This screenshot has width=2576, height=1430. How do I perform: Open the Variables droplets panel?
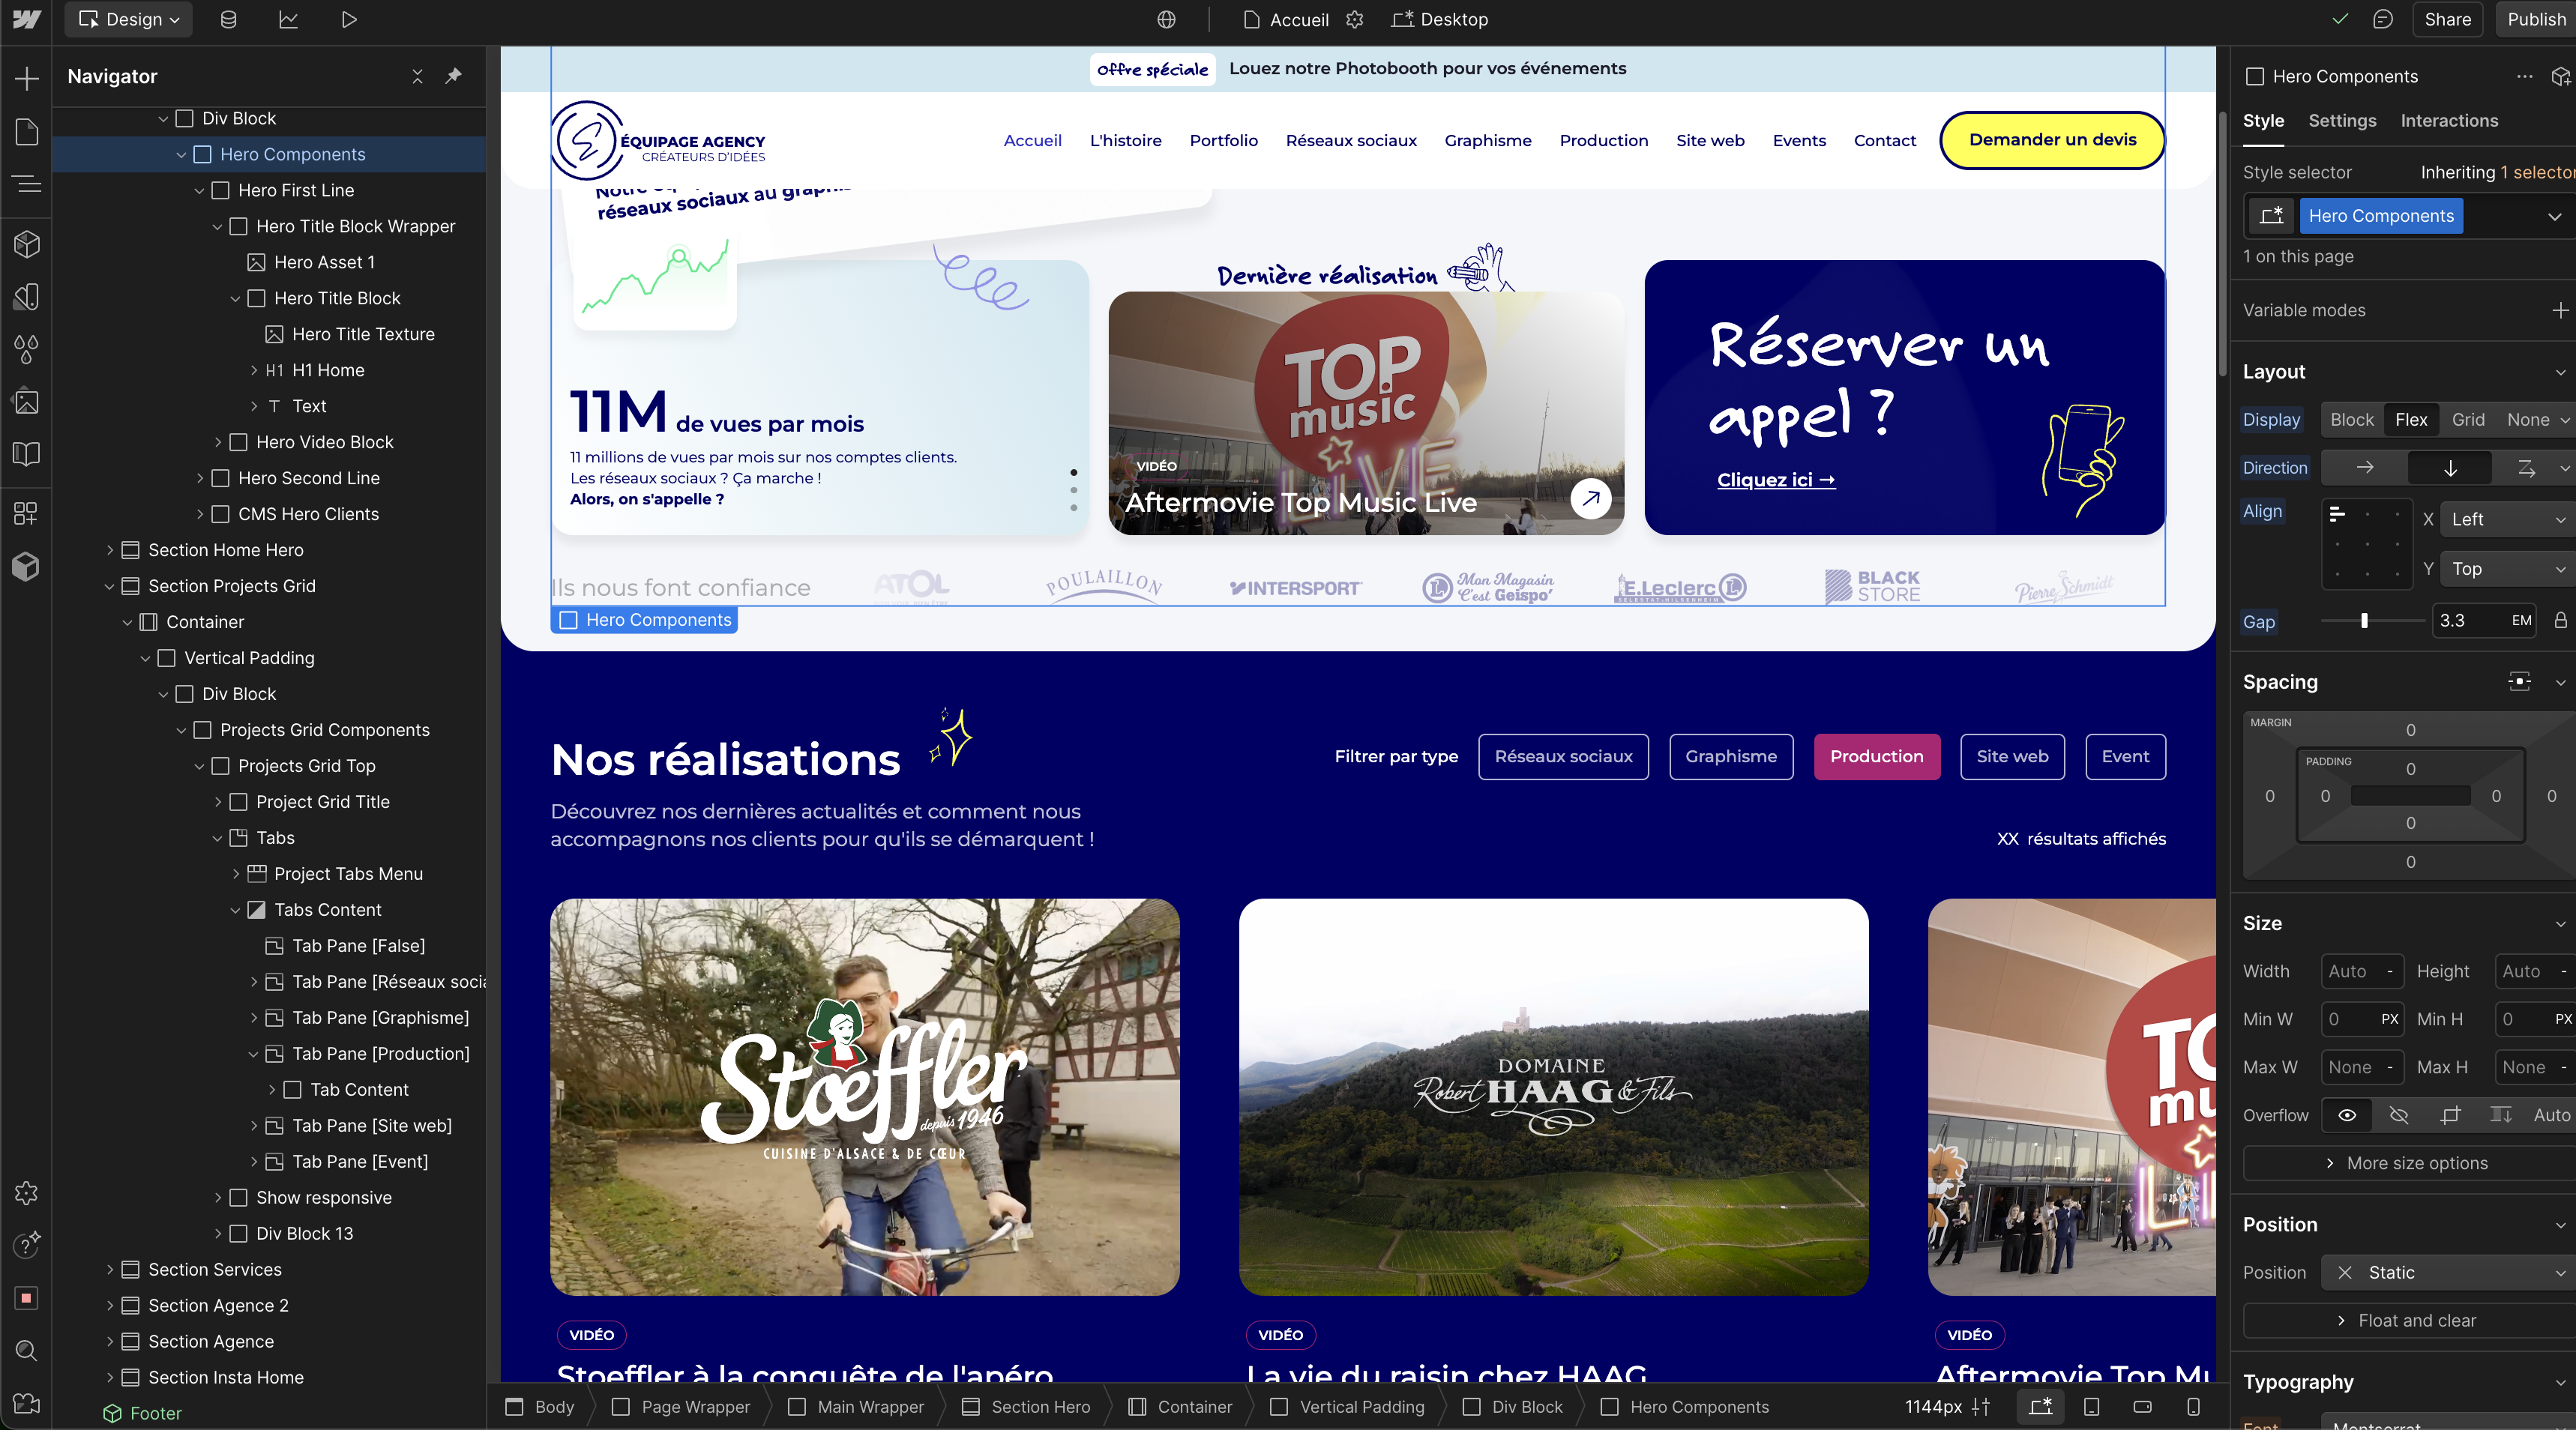point(26,349)
